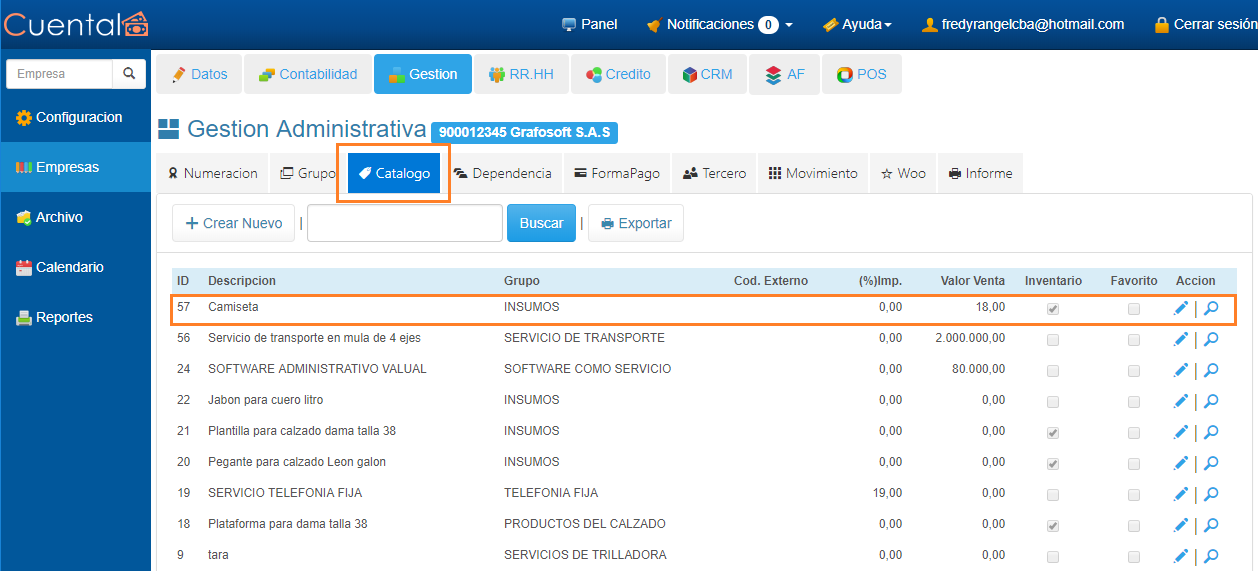
Task: Toggle Inventario checkbox for Camiseta
Action: [1053, 310]
